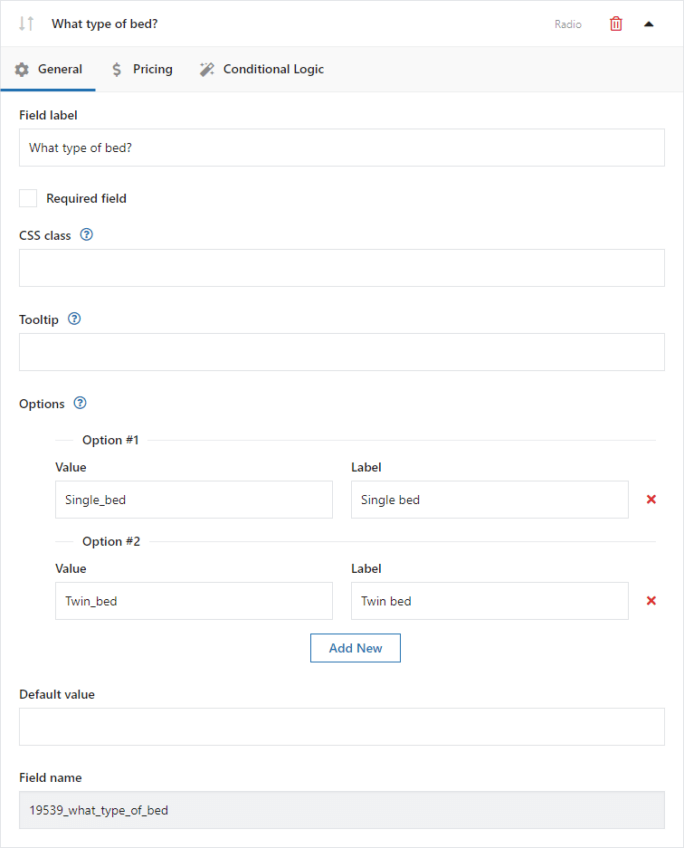
Task: Click inside the Default value input
Action: (342, 727)
